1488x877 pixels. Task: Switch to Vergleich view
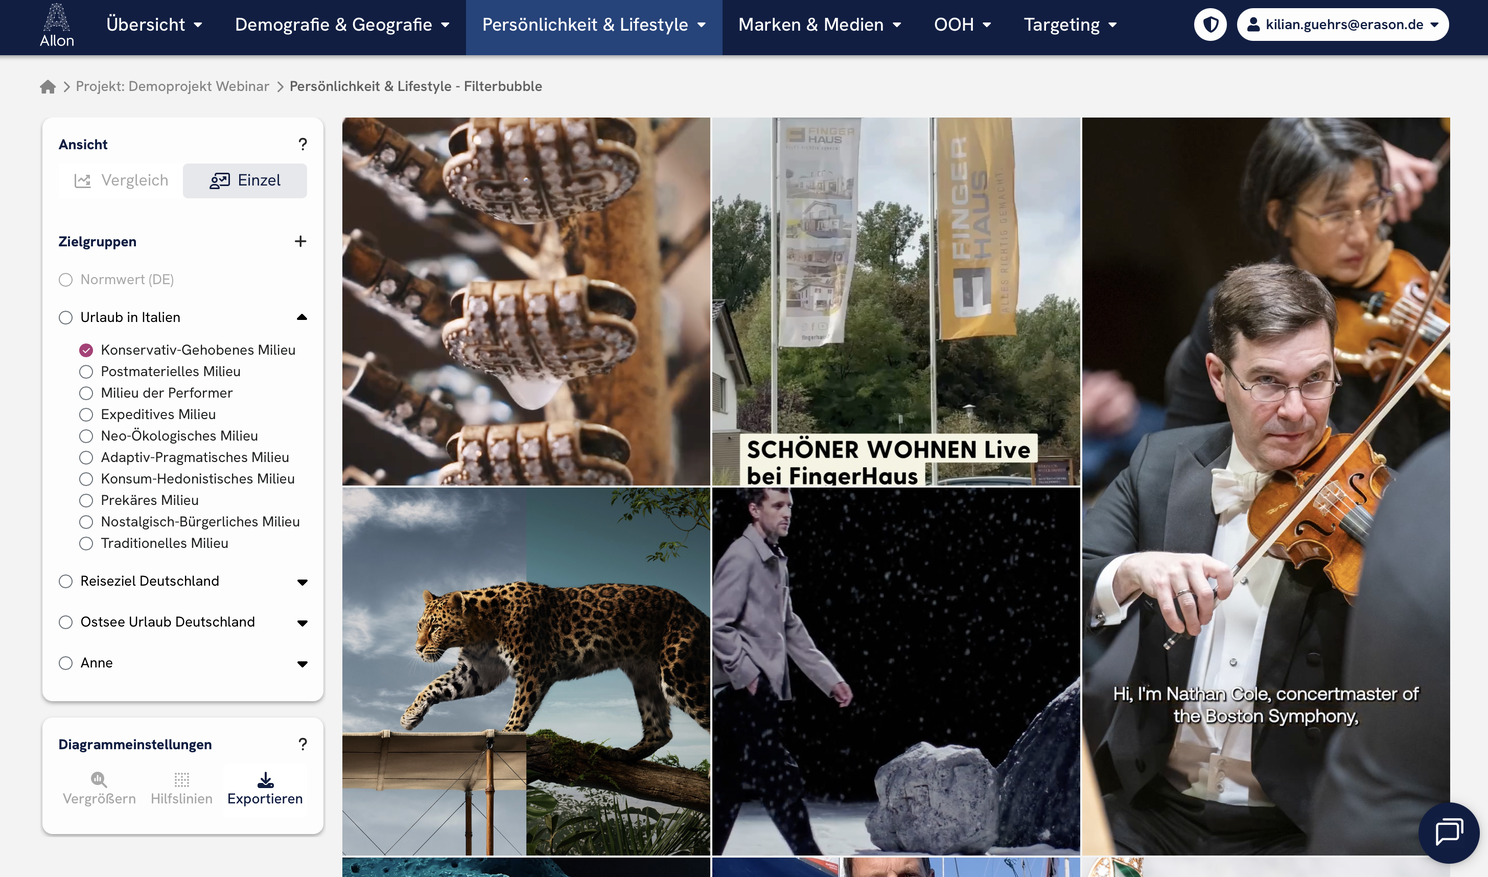(121, 181)
